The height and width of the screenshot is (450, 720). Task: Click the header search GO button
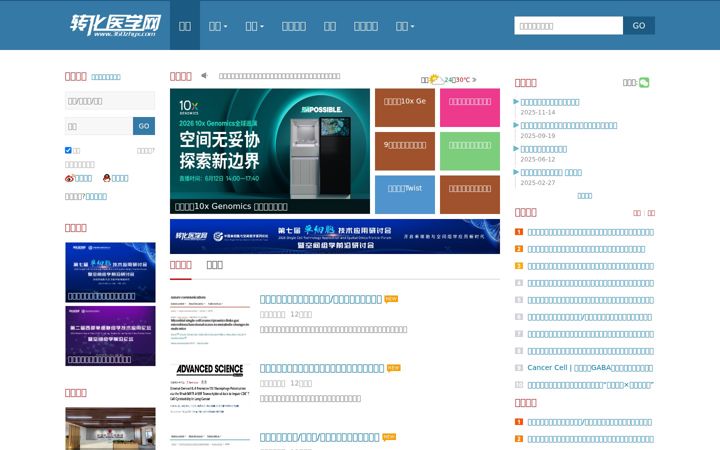(639, 26)
